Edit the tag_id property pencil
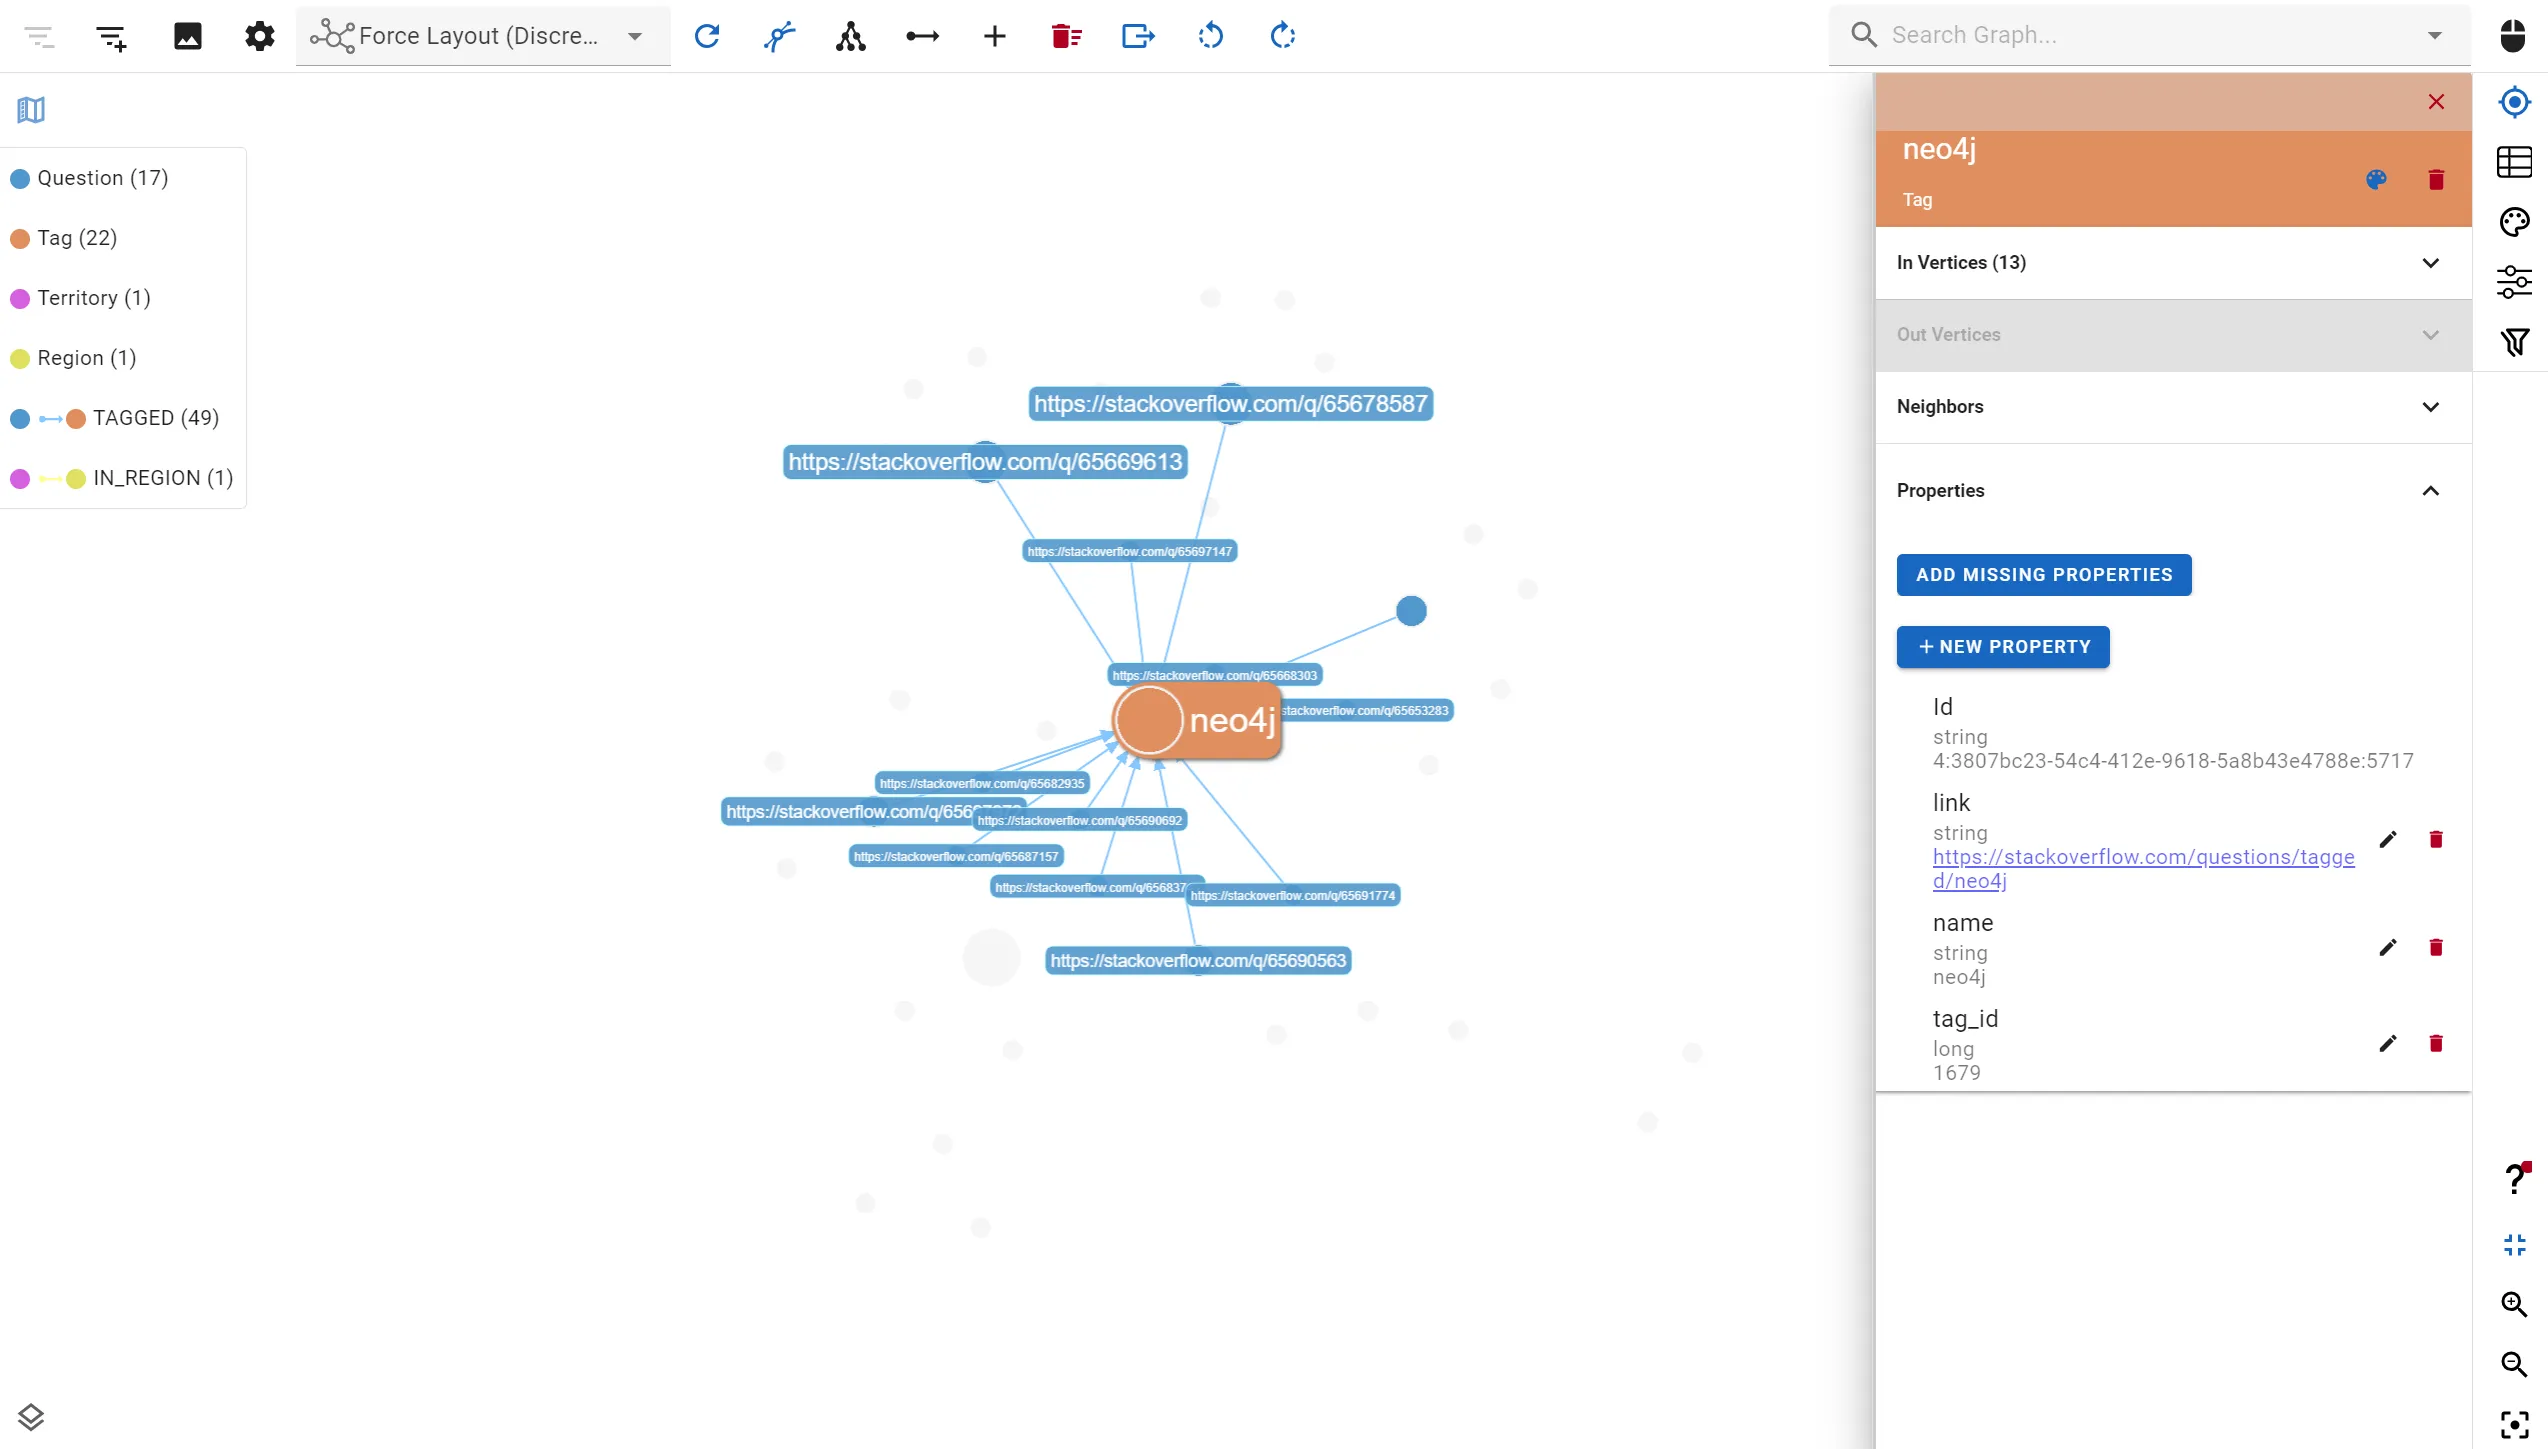This screenshot has width=2548, height=1449. 2388,1044
